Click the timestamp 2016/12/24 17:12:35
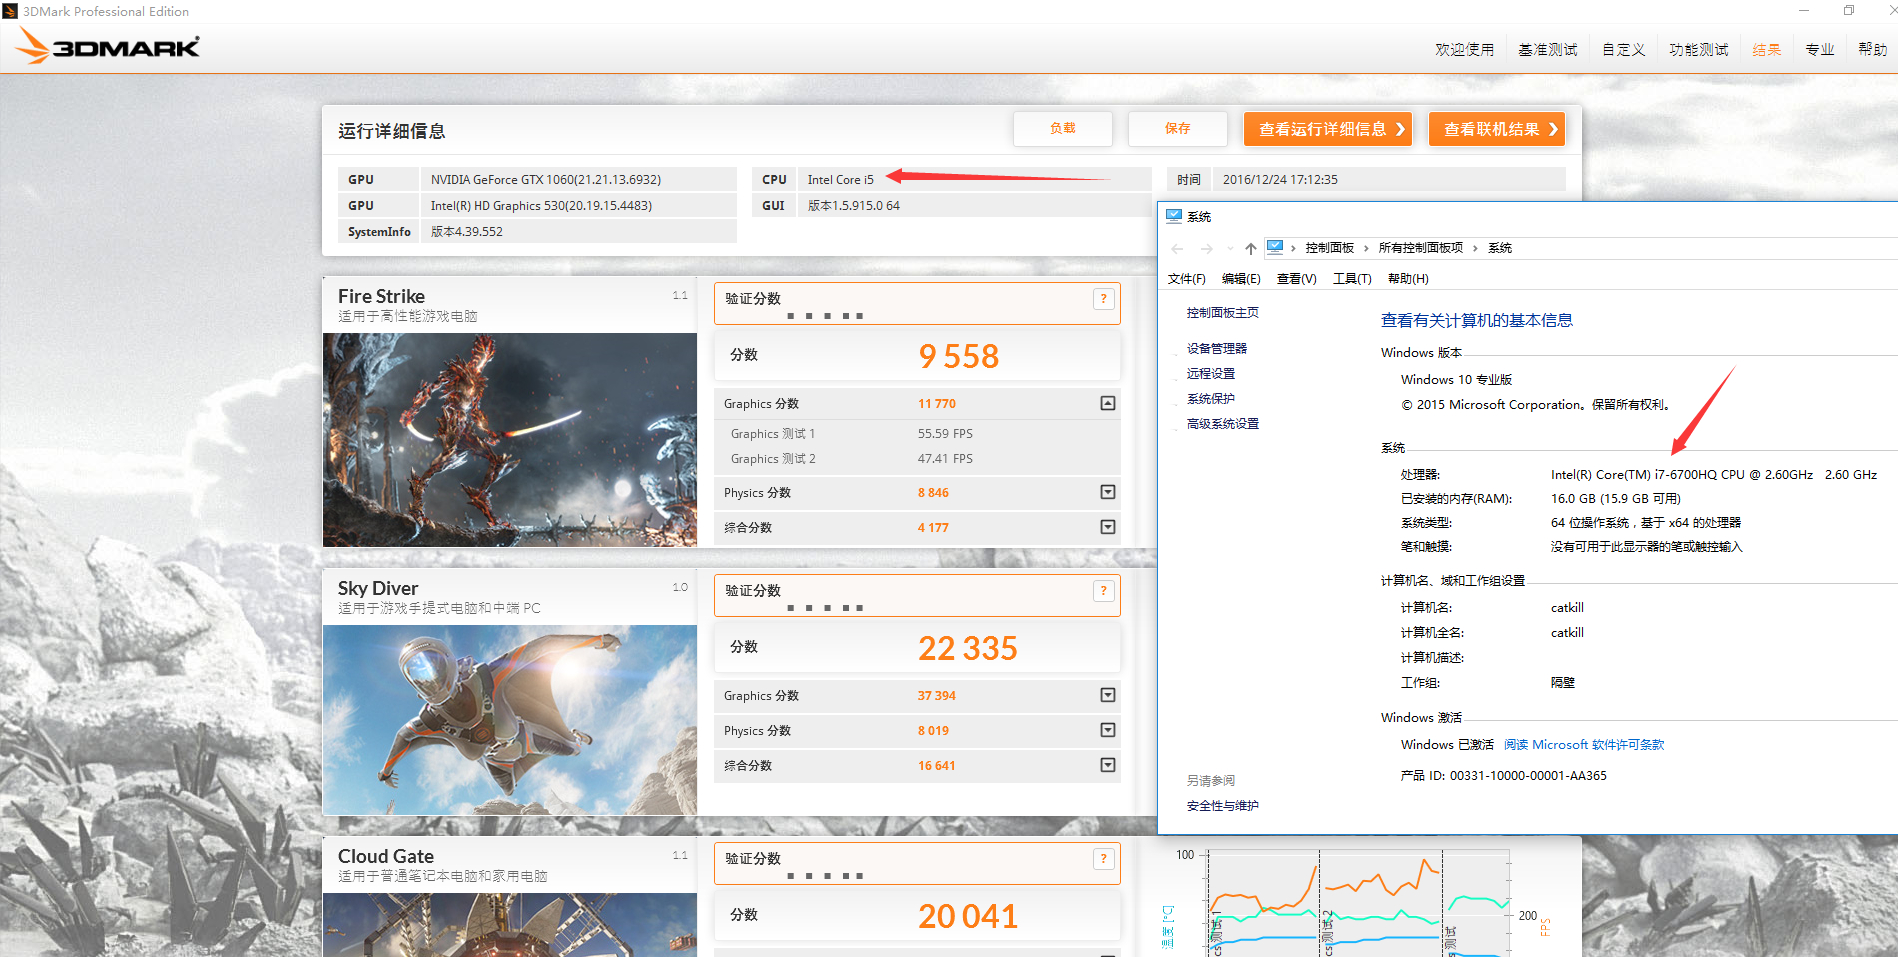The height and width of the screenshot is (957, 1898). pos(1280,180)
